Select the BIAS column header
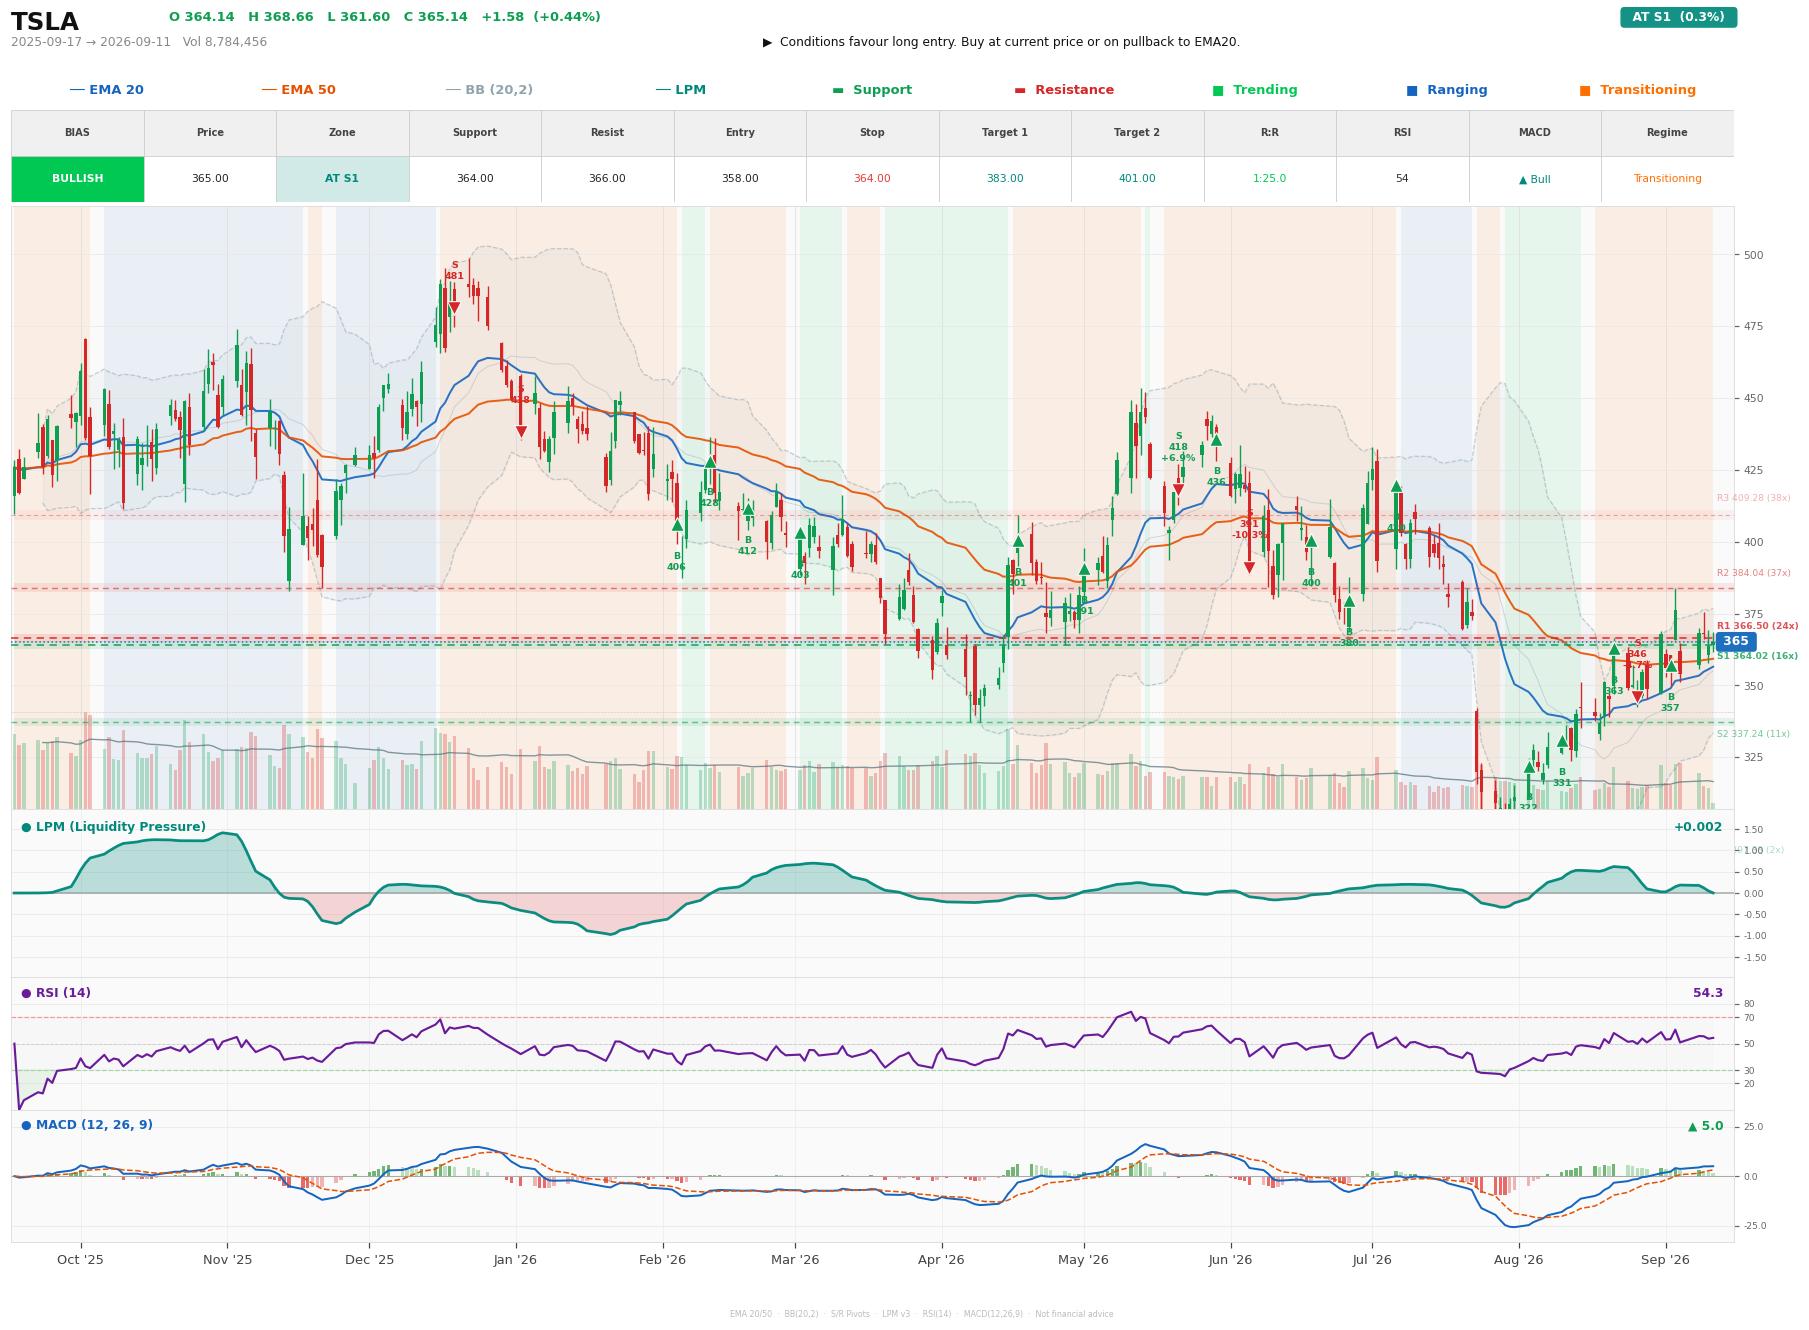This screenshot has width=1809, height=1330. 78,133
